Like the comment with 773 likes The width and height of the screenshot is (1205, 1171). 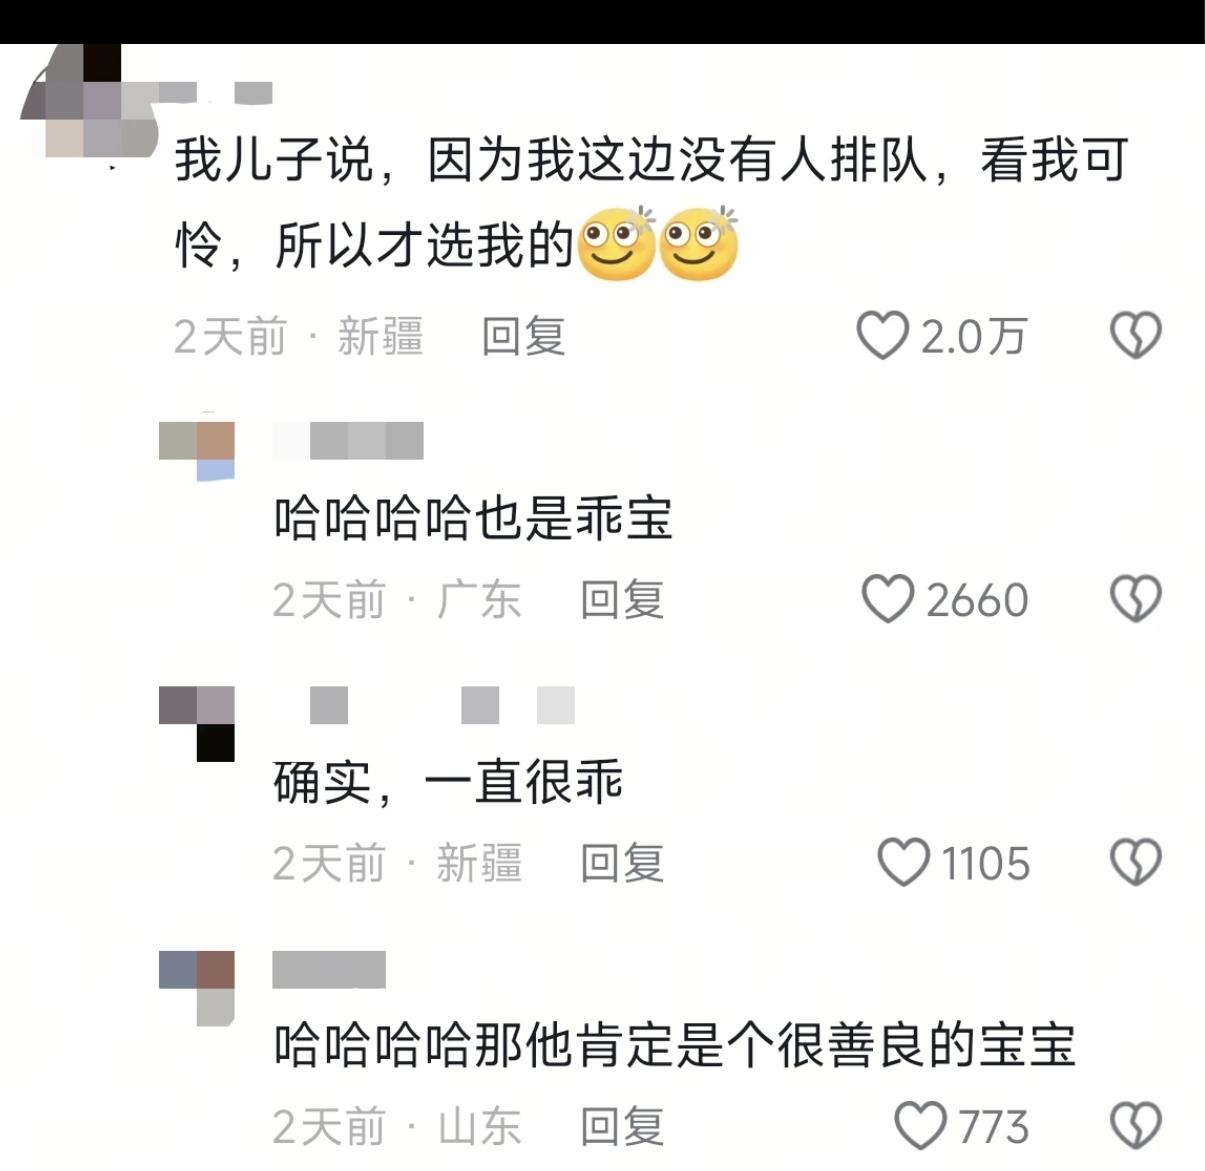click(x=920, y=1126)
